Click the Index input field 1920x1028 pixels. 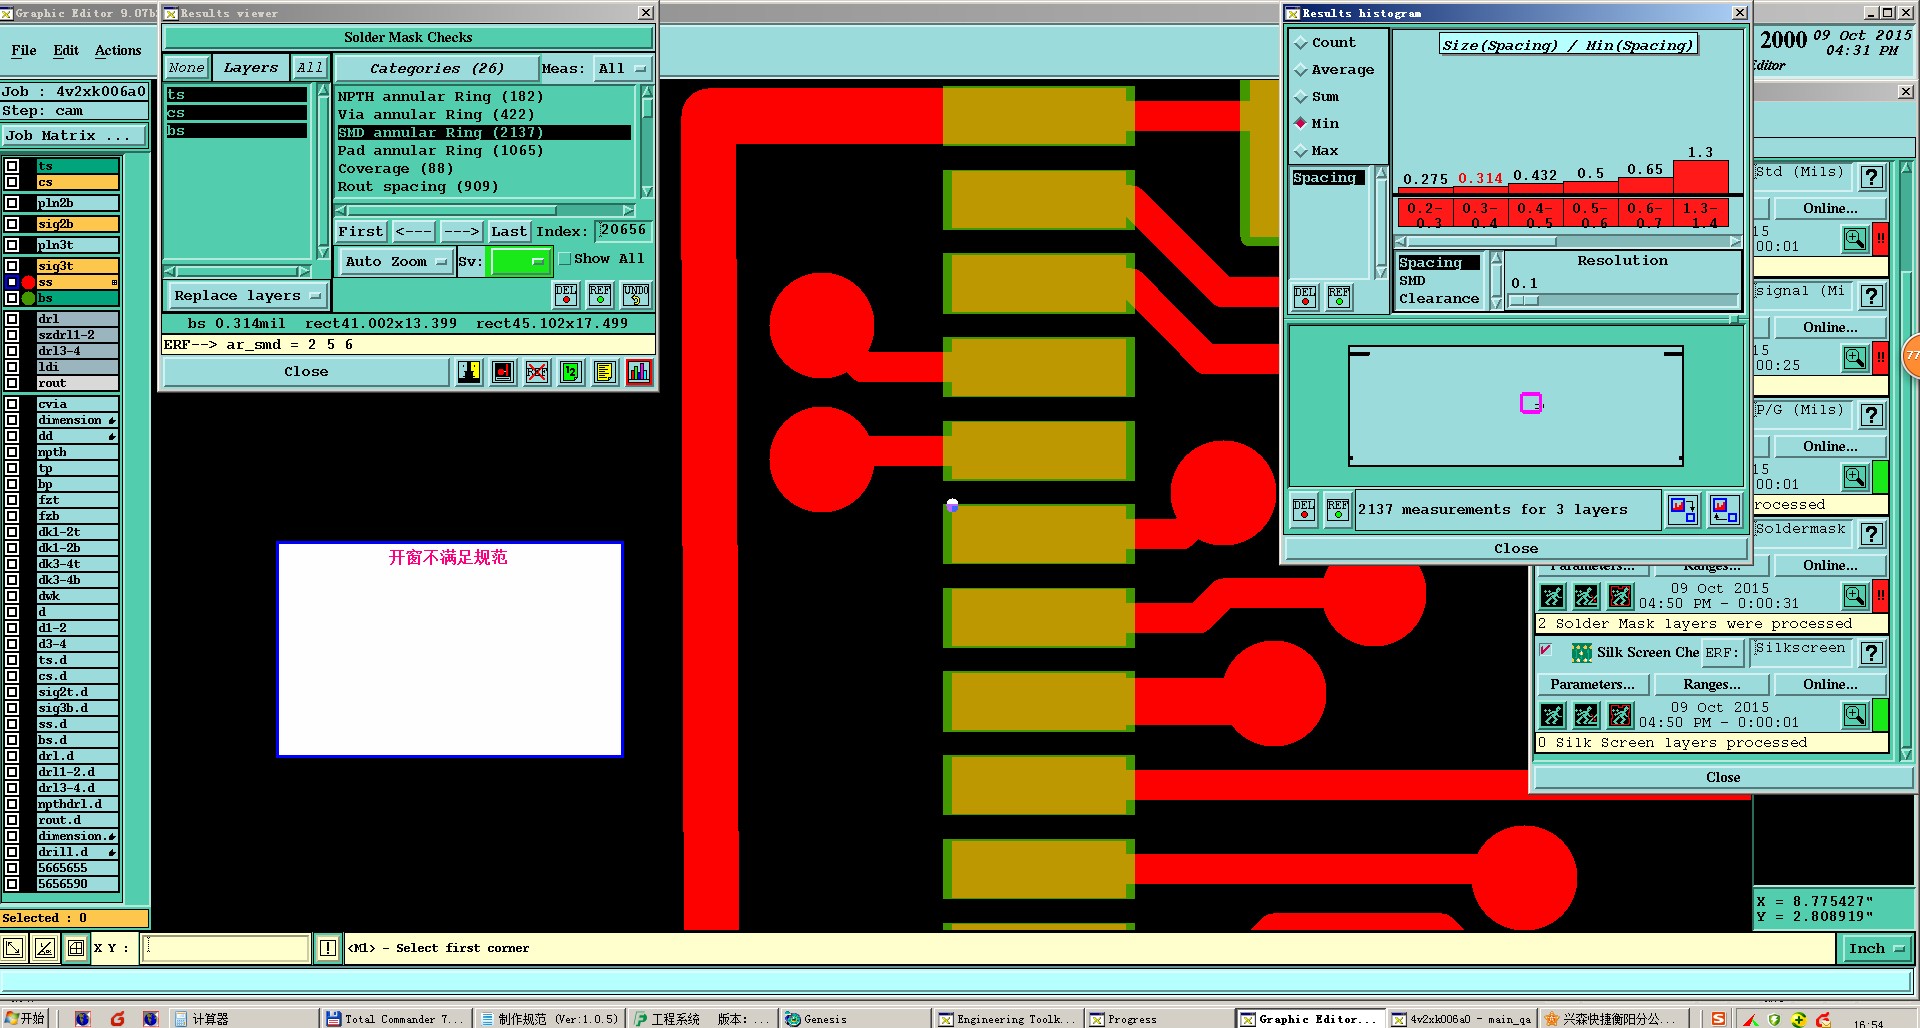[x=624, y=231]
